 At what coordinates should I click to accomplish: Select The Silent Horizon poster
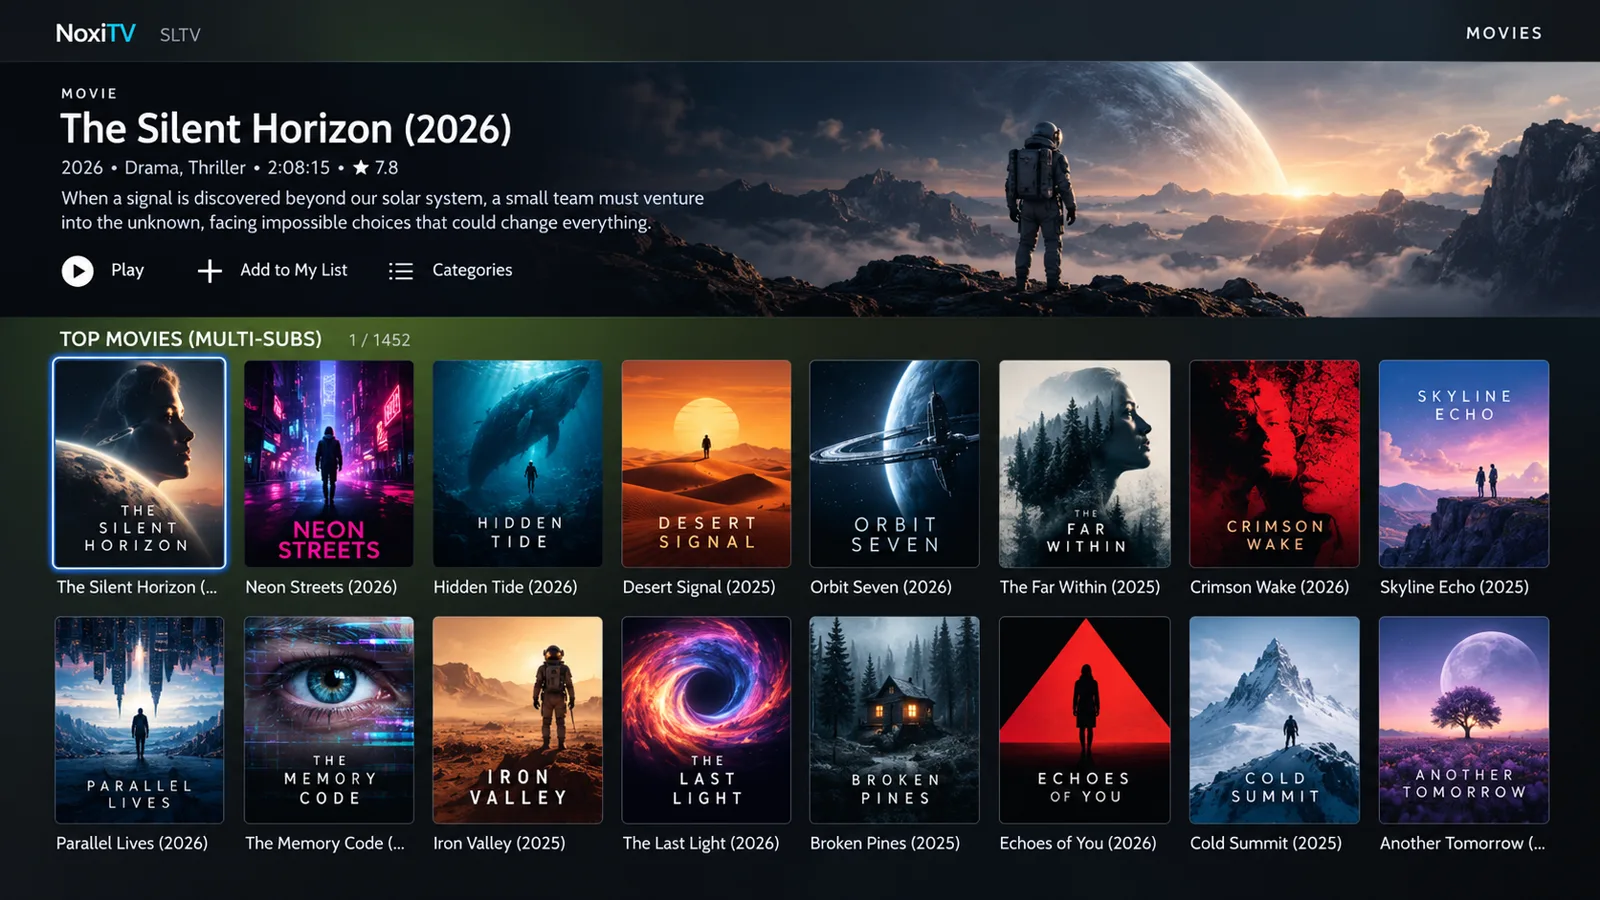139,463
